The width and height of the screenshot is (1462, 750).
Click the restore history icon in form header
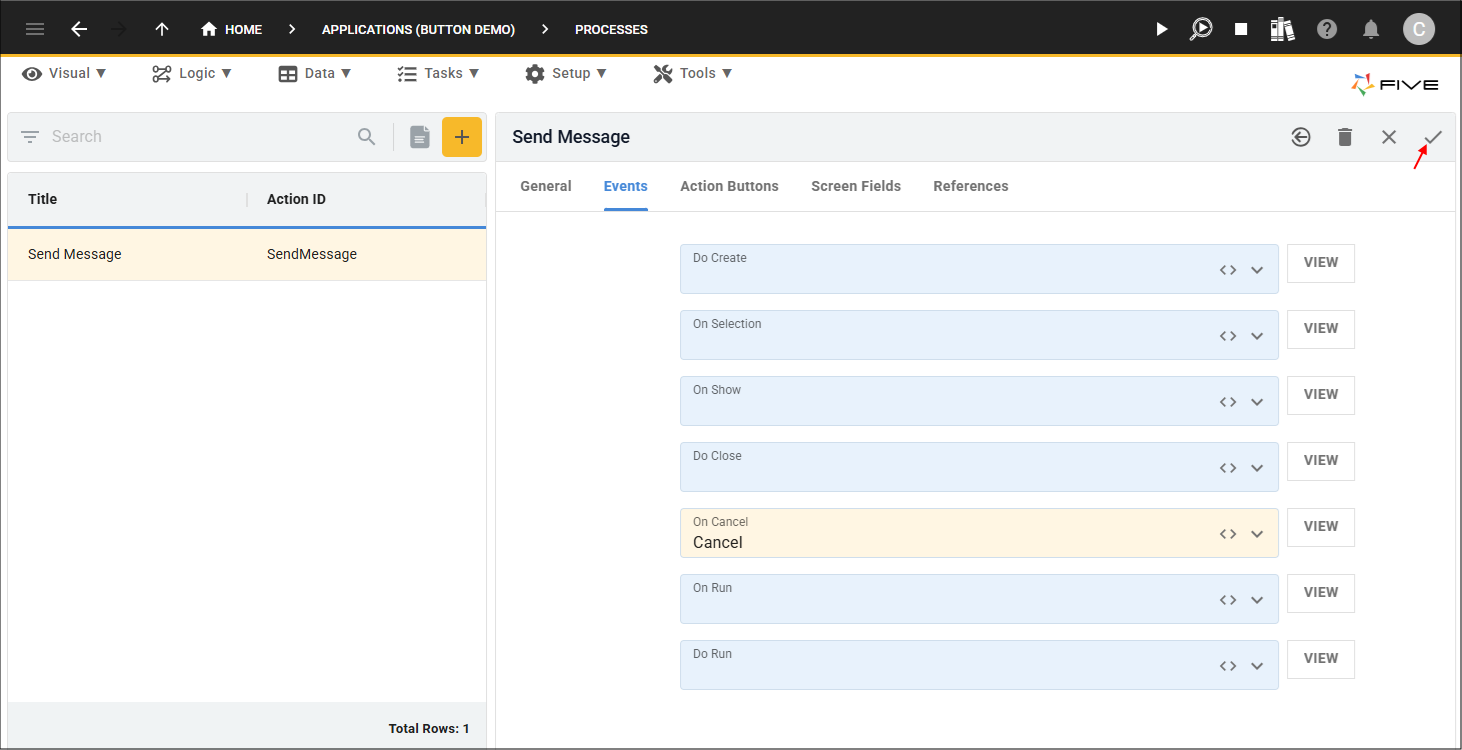[x=1300, y=137]
